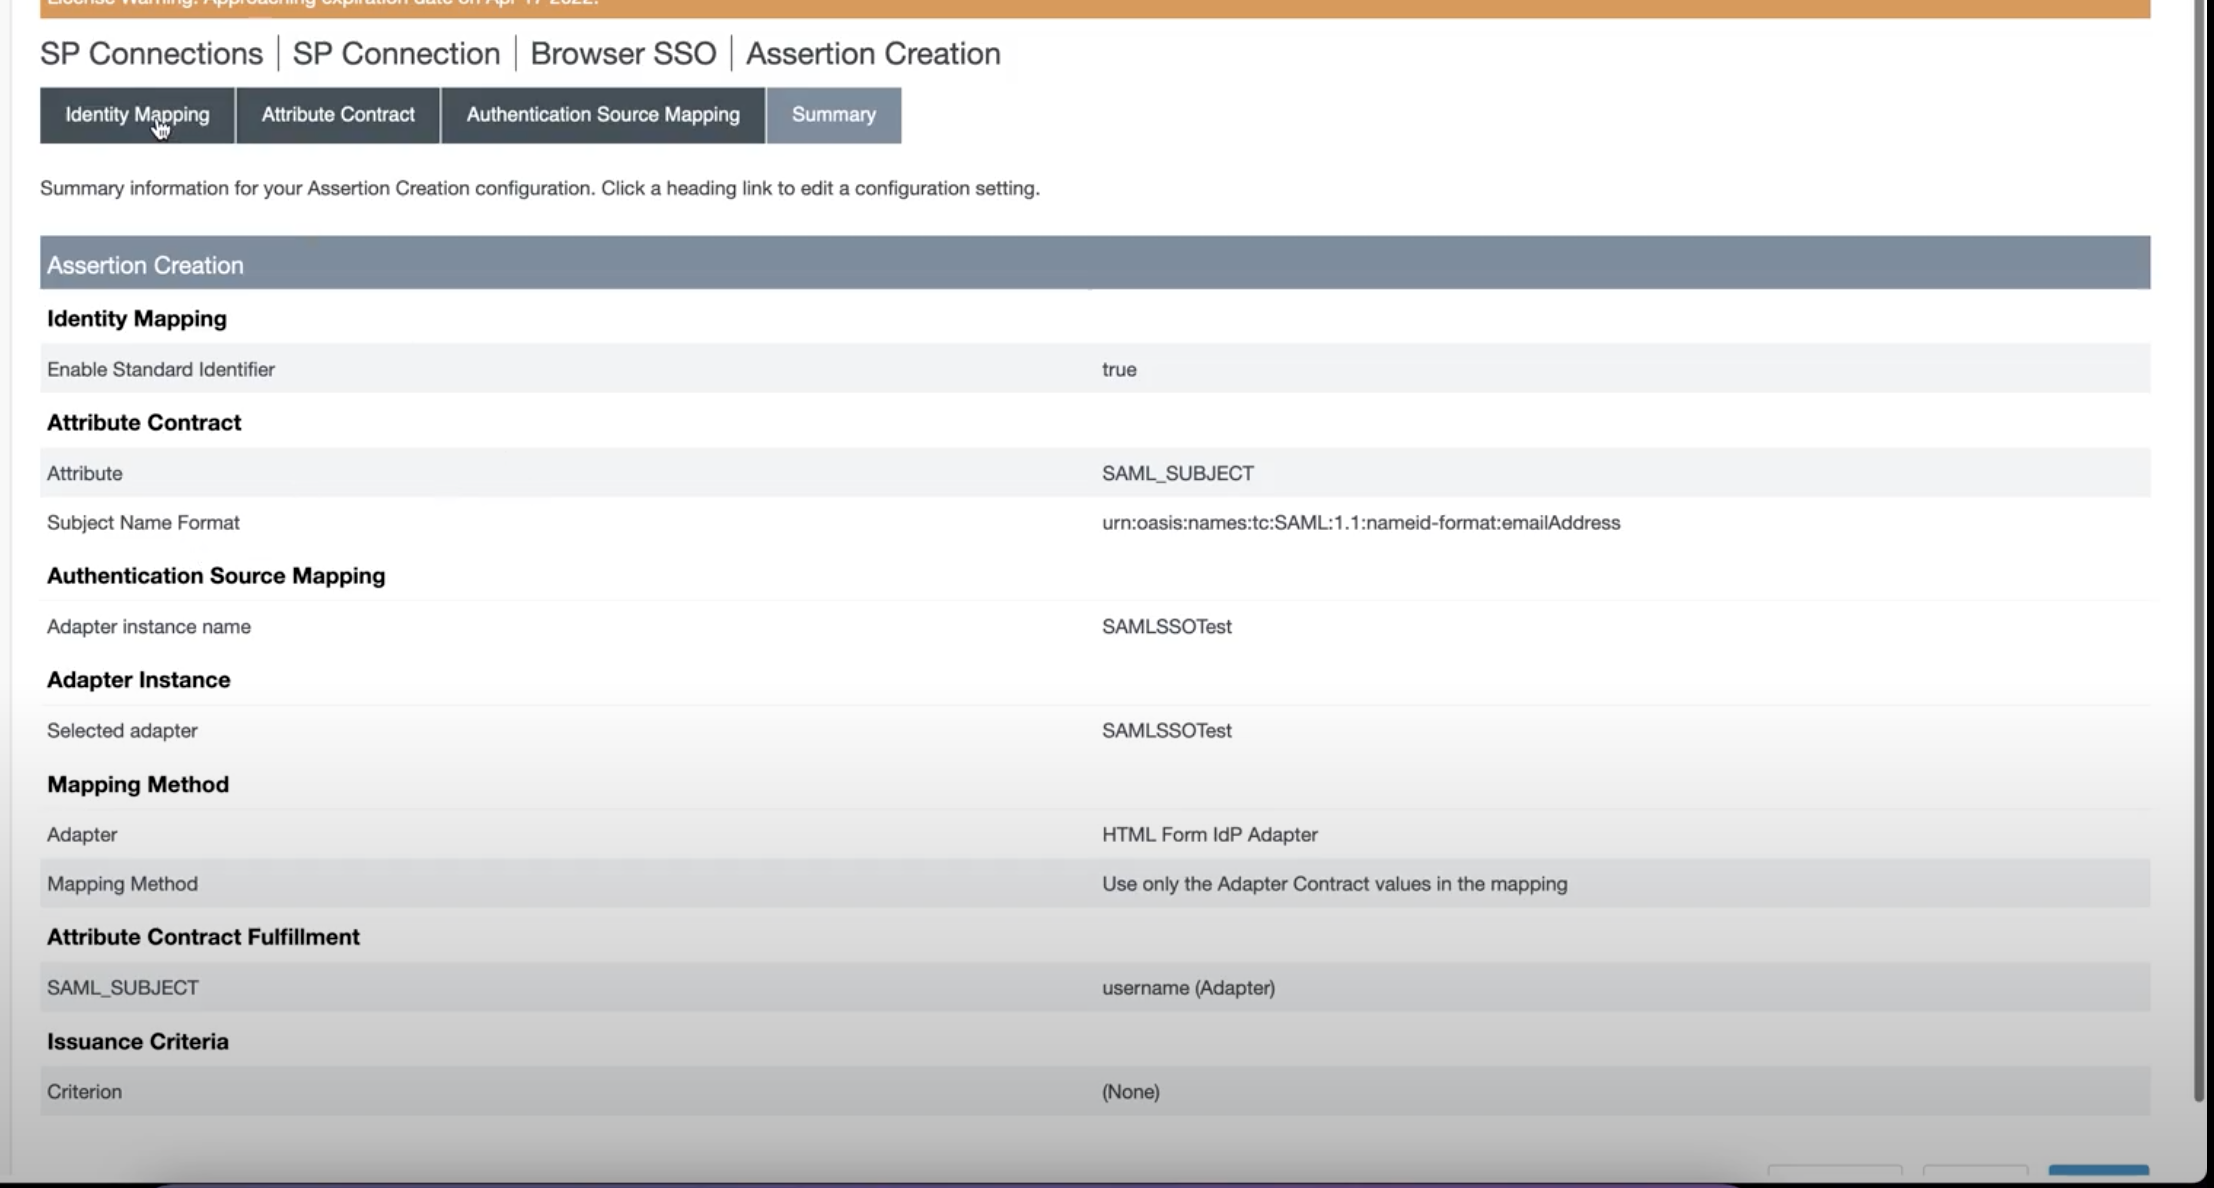This screenshot has width=2214, height=1188.
Task: Open the Attribute Contract tab
Action: click(x=337, y=115)
